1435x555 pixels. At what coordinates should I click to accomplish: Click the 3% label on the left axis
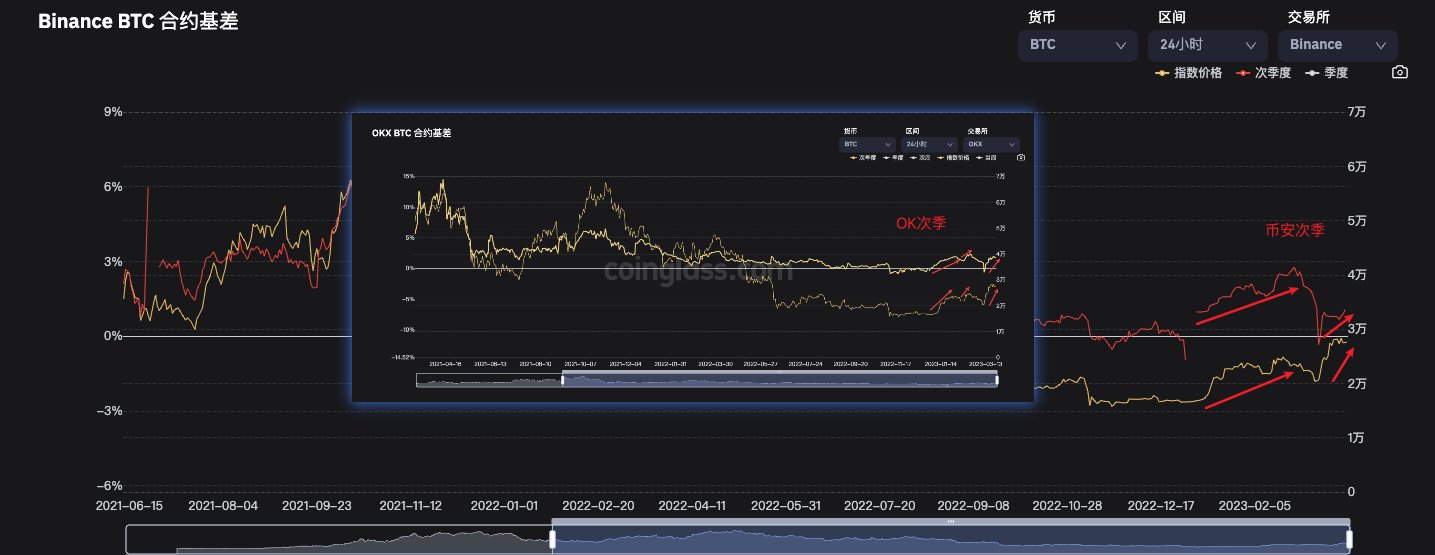point(112,261)
